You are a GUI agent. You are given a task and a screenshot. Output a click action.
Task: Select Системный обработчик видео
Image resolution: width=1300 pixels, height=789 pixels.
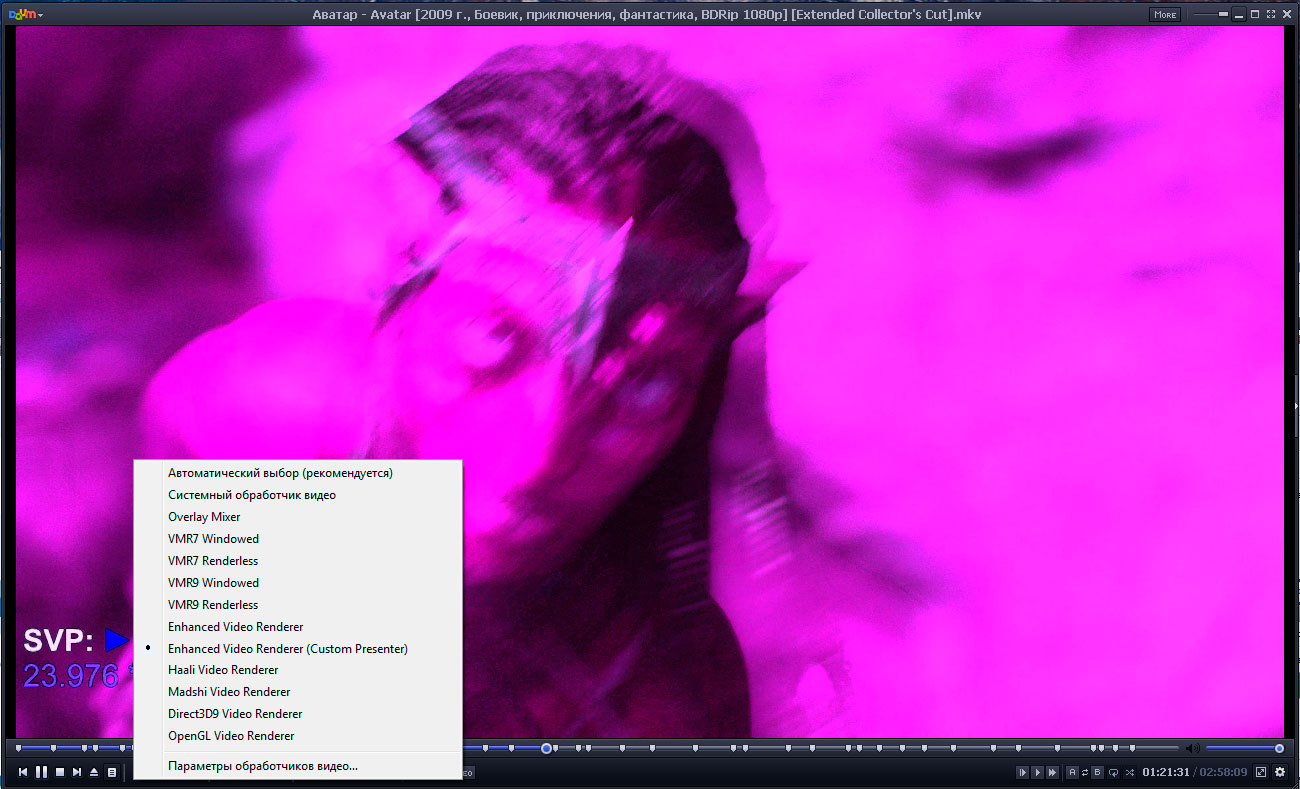pos(298,495)
